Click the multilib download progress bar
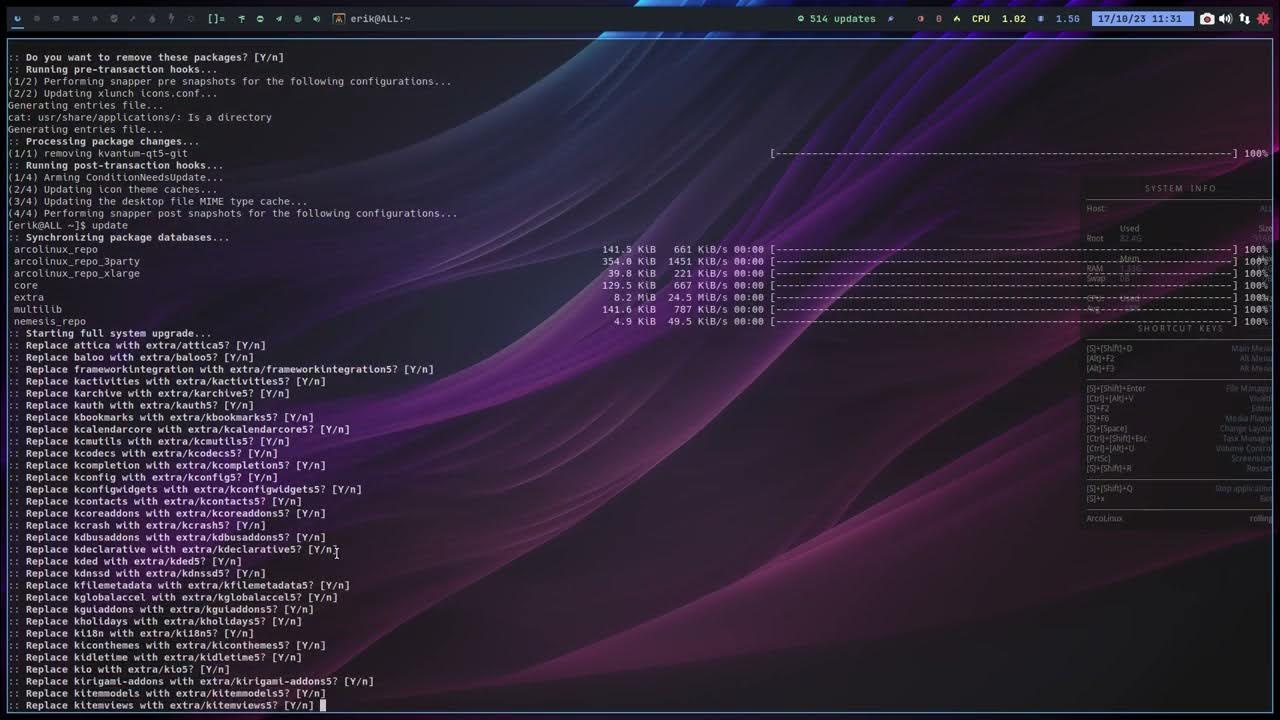Screen dimensions: 1280x720 pos(1005,309)
